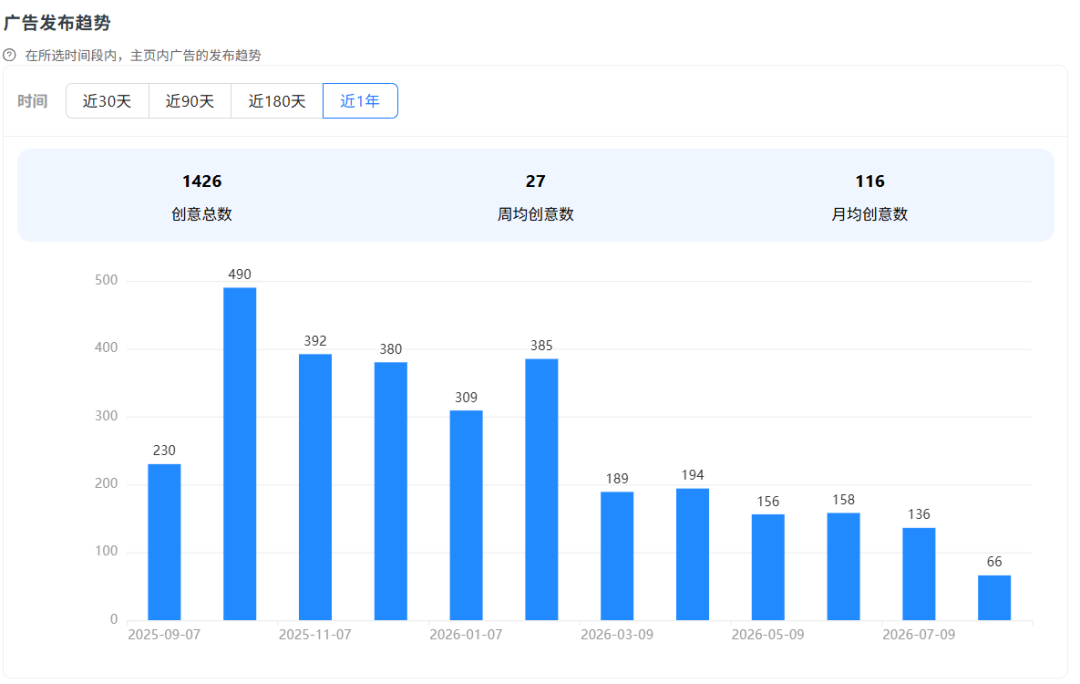Click the 1426 创意总数 value
1080x684 pixels.
click(202, 181)
